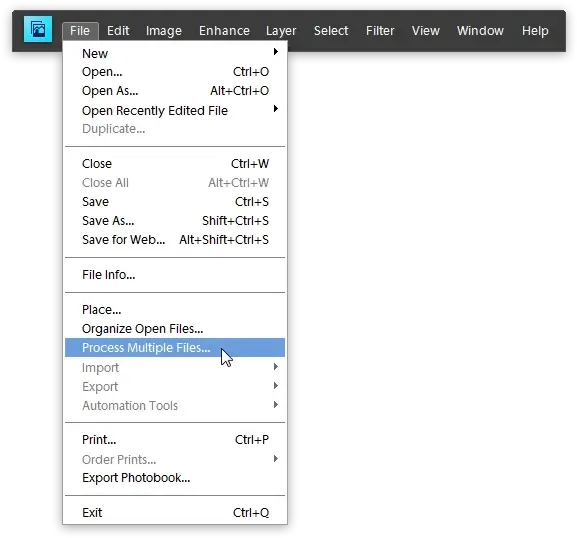Choose Save with Ctrl+S shortcut
The height and width of the screenshot is (538, 577).
(x=175, y=202)
